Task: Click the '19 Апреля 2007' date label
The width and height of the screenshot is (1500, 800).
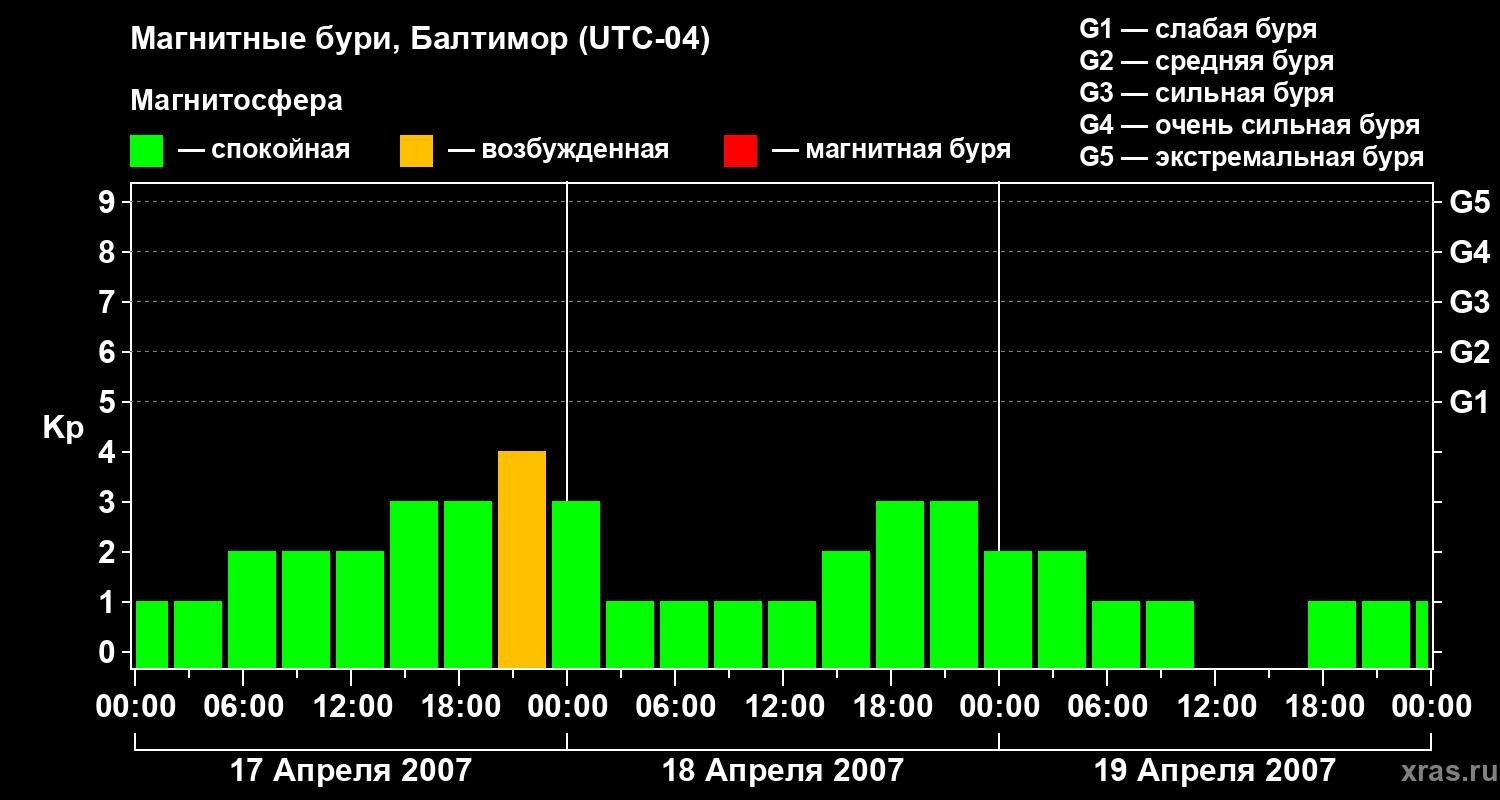Action: [1215, 770]
